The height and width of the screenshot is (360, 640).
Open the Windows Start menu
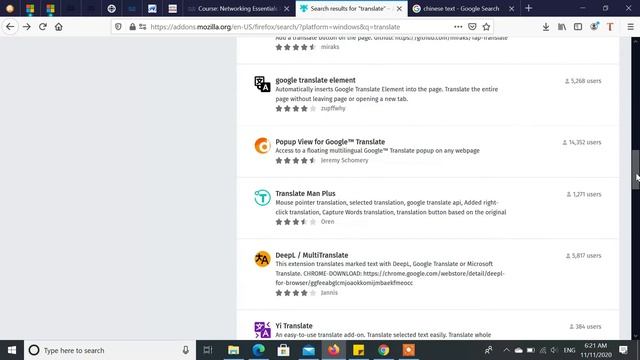(x=12, y=350)
